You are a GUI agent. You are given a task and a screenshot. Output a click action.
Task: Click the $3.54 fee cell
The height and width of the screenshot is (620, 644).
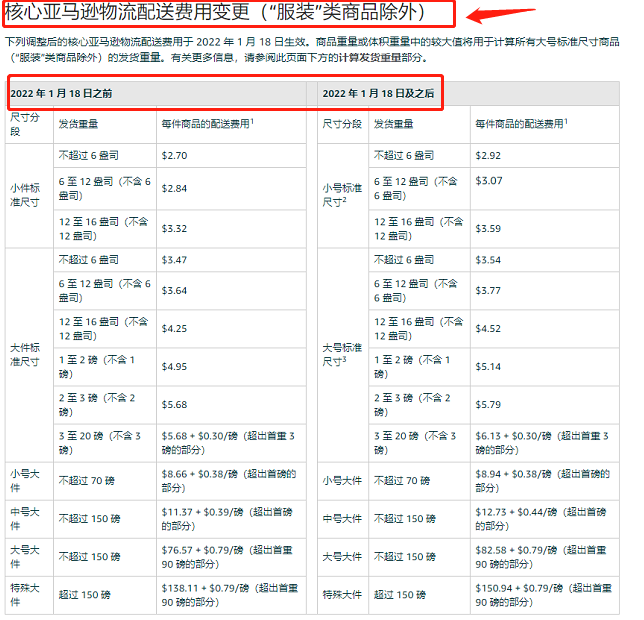click(545, 260)
